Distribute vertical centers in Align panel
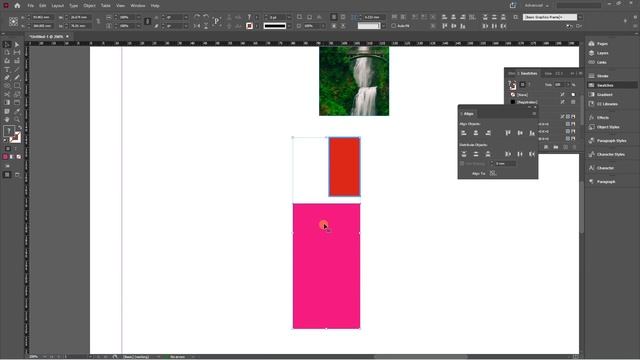 pyautogui.click(x=476, y=154)
